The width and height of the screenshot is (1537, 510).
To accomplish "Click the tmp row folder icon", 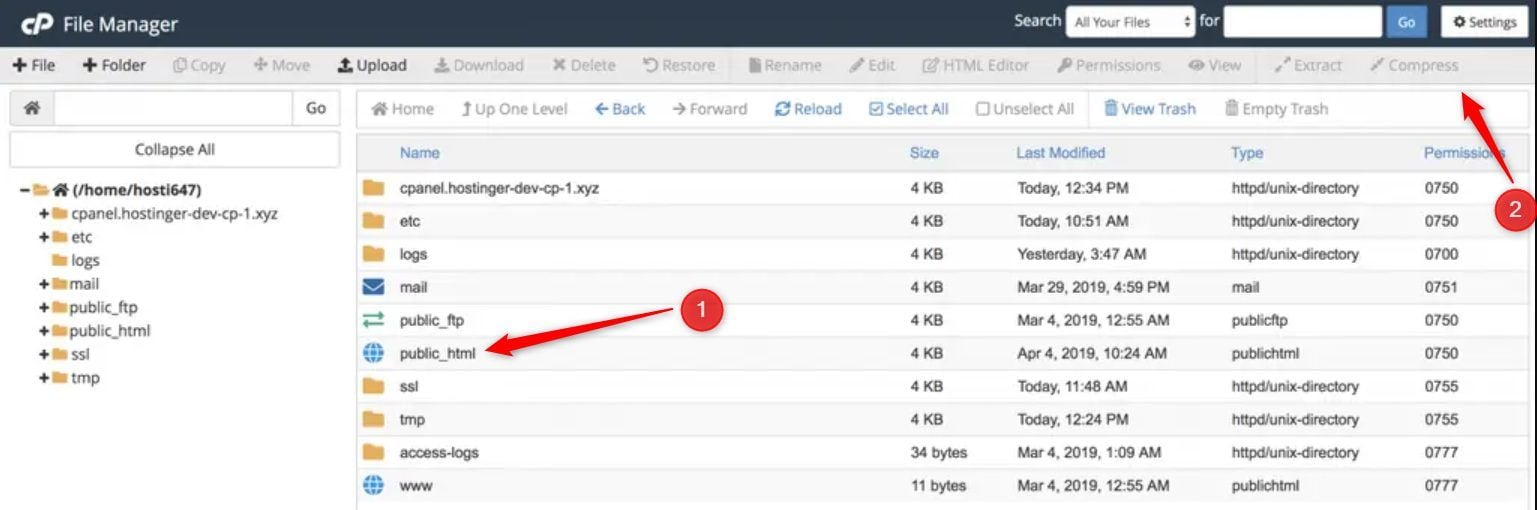I will [x=374, y=419].
